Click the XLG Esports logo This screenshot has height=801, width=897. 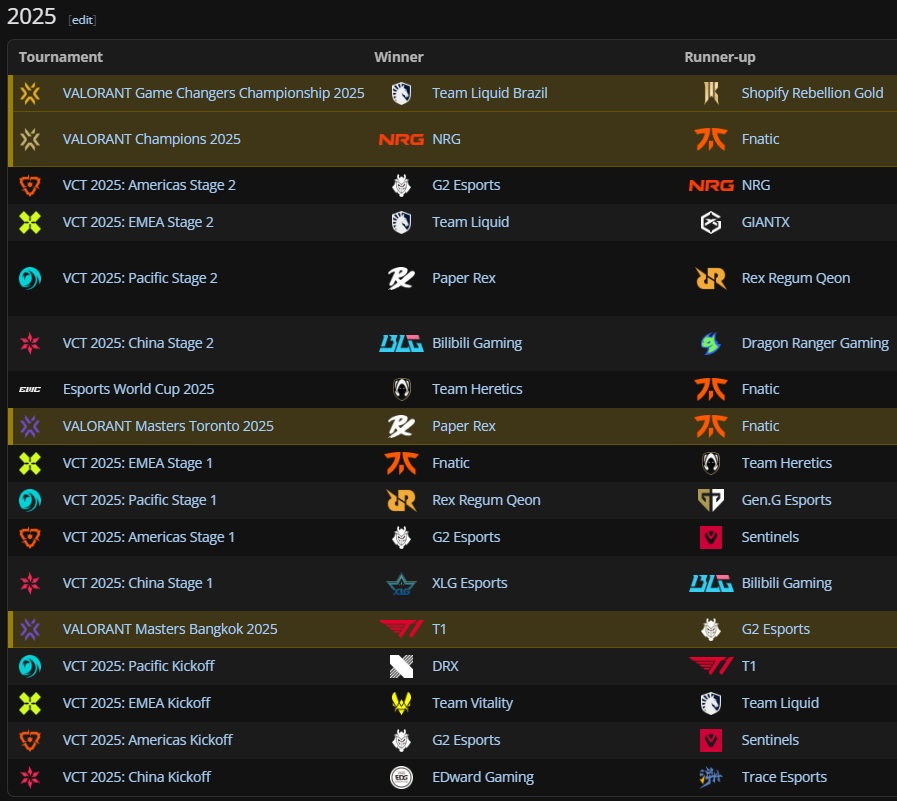(401, 583)
